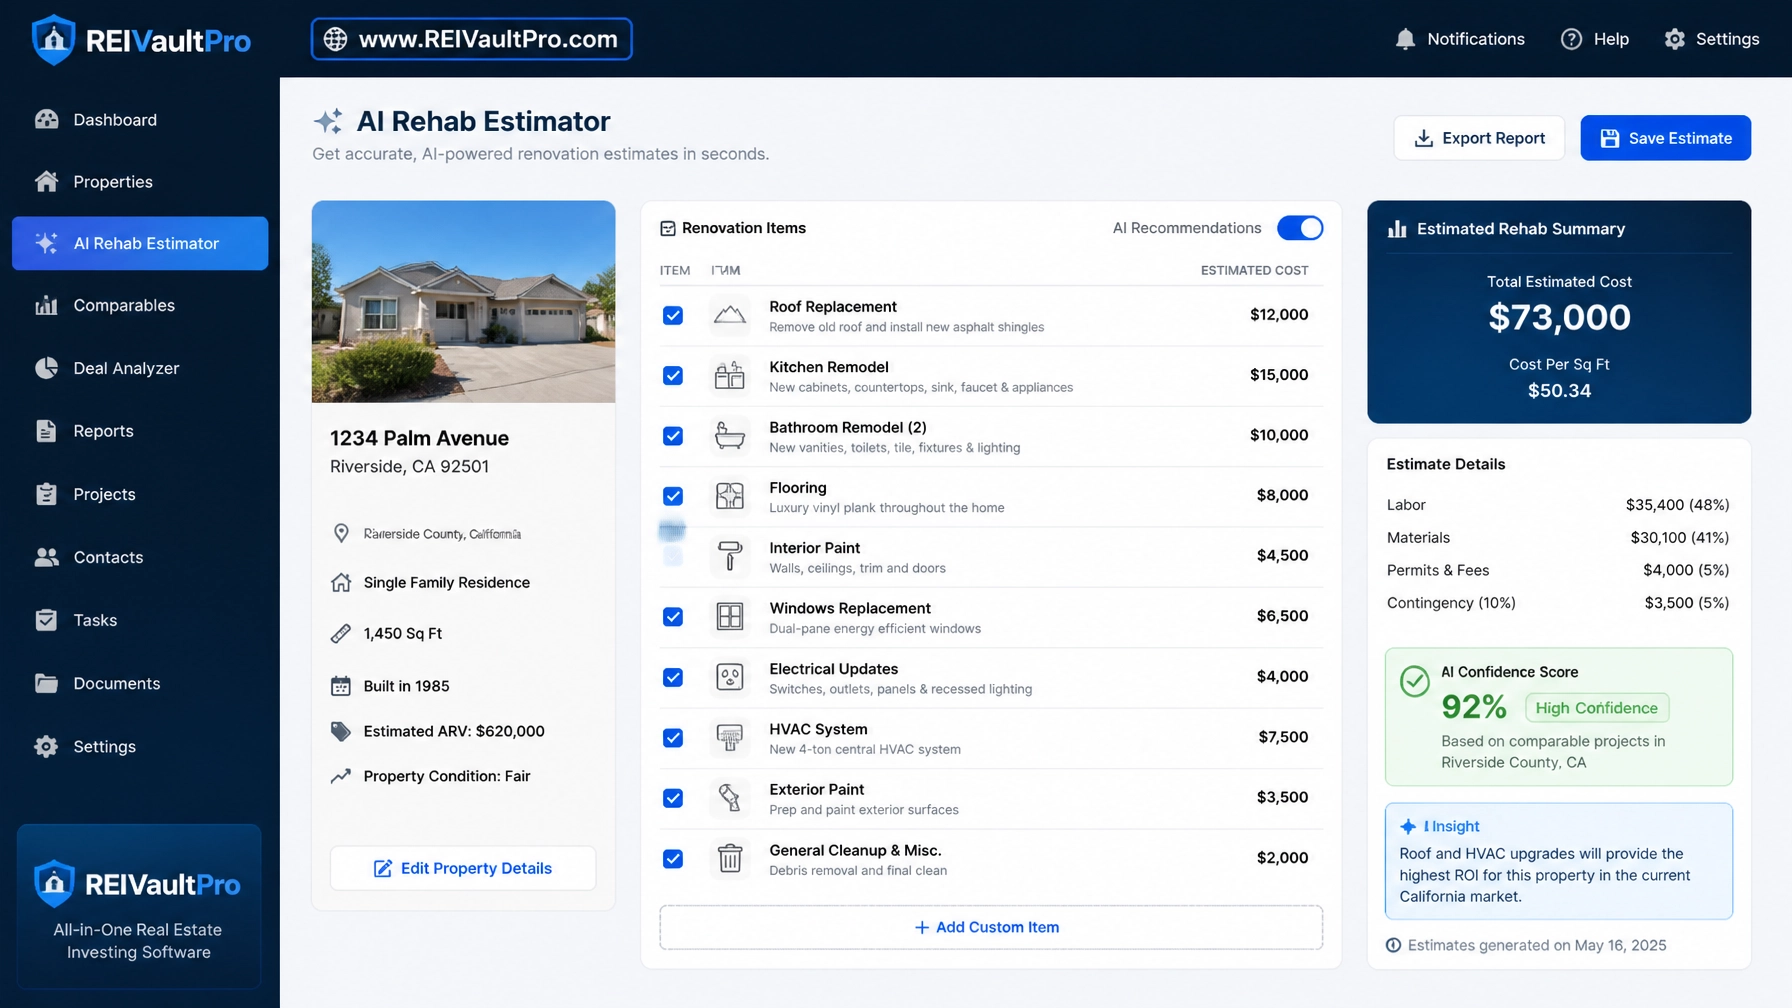Open Projects in the sidebar

pos(140,494)
